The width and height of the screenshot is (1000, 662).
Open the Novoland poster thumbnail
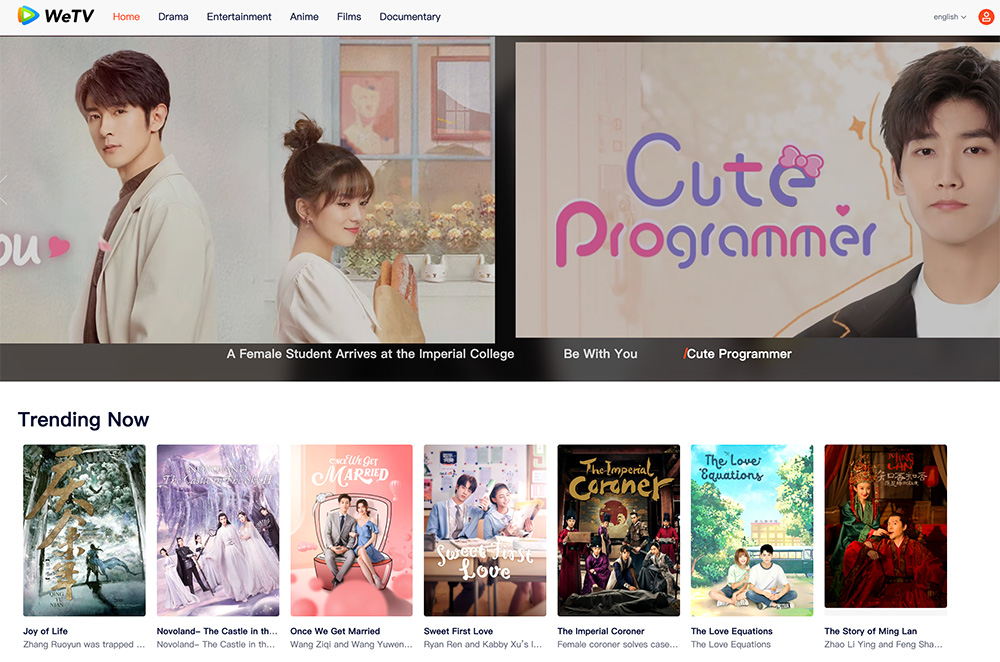pos(218,530)
